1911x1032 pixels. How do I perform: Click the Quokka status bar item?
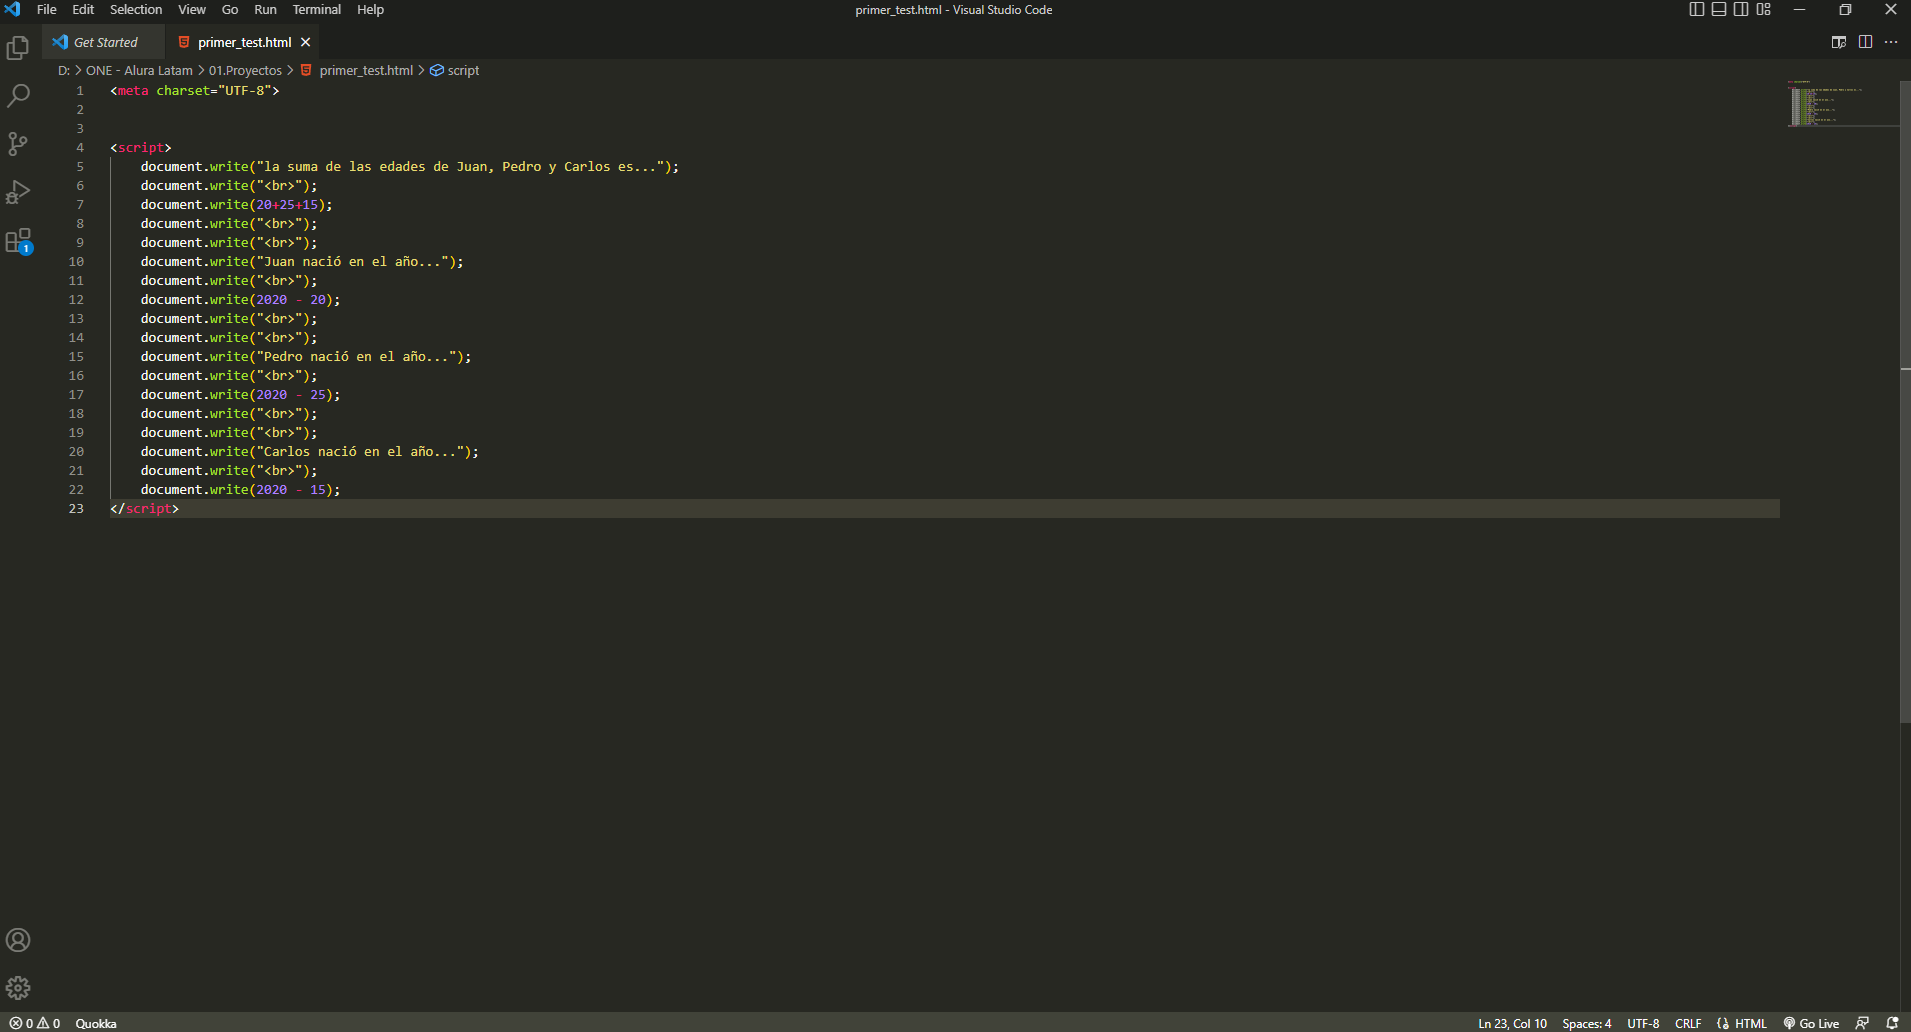[96, 1023]
